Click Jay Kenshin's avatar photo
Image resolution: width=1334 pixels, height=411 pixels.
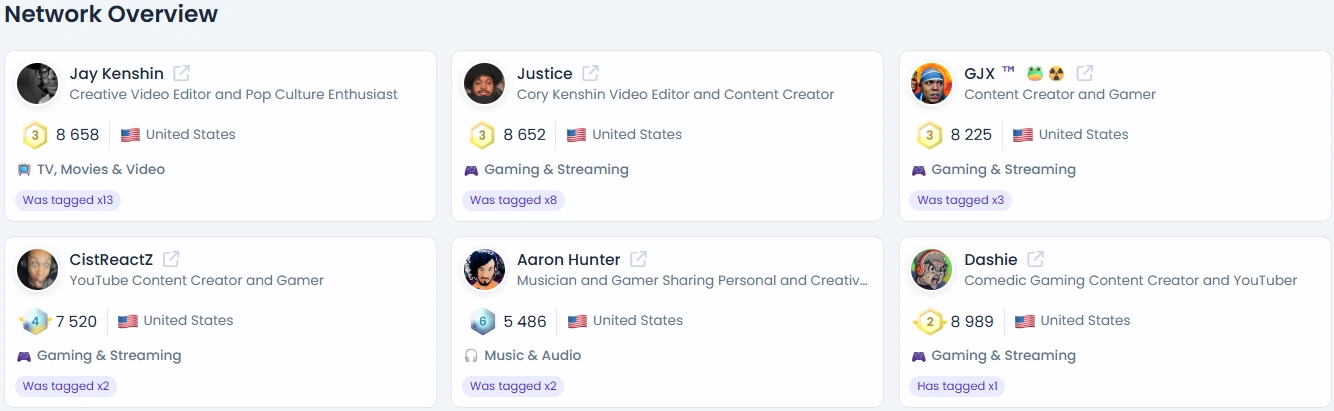(38, 84)
